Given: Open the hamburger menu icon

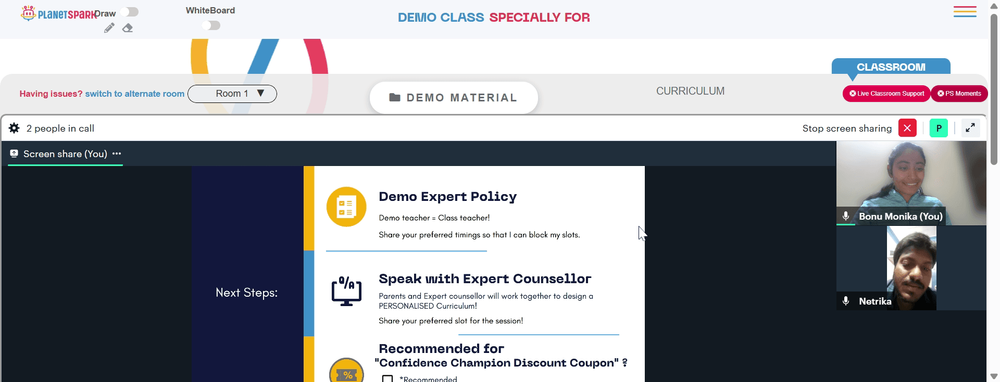Looking at the screenshot, I should coord(965,11).
